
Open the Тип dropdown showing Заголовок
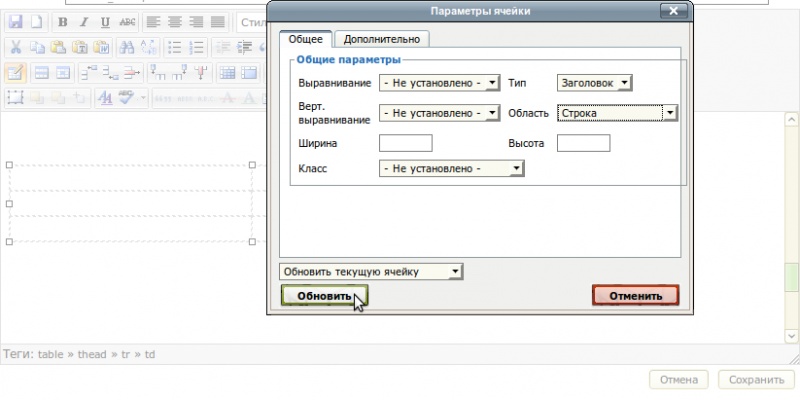coord(594,83)
